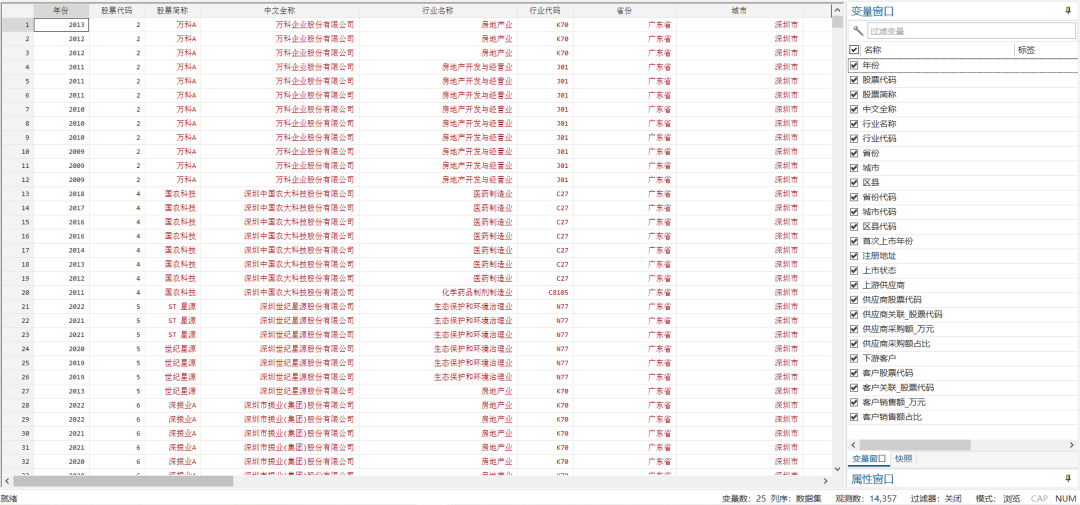Viewport: 1080px width, 505px height.
Task: Select row number 13 header
Action: pyautogui.click(x=17, y=194)
